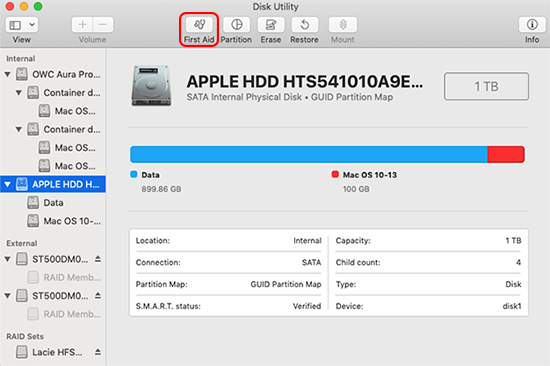The image size is (550, 366).
Task: Click the RAID Sets section header
Action: 25,336
